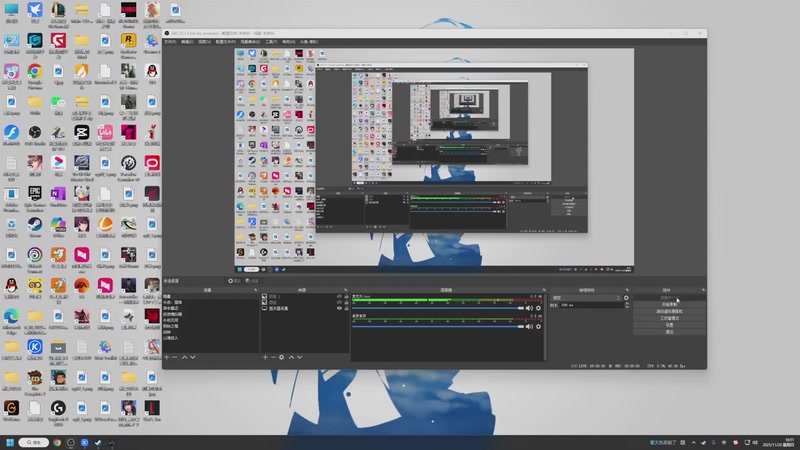The image size is (800, 450).
Task: Open settings gear of first mixer channel
Action: tap(538, 308)
